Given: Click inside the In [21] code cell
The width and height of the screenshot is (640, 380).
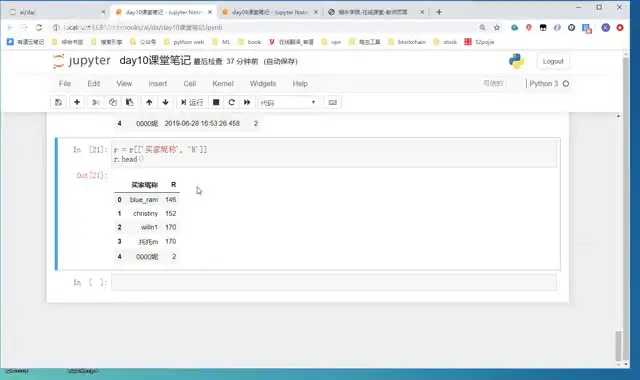Looking at the screenshot, I should 334,154.
